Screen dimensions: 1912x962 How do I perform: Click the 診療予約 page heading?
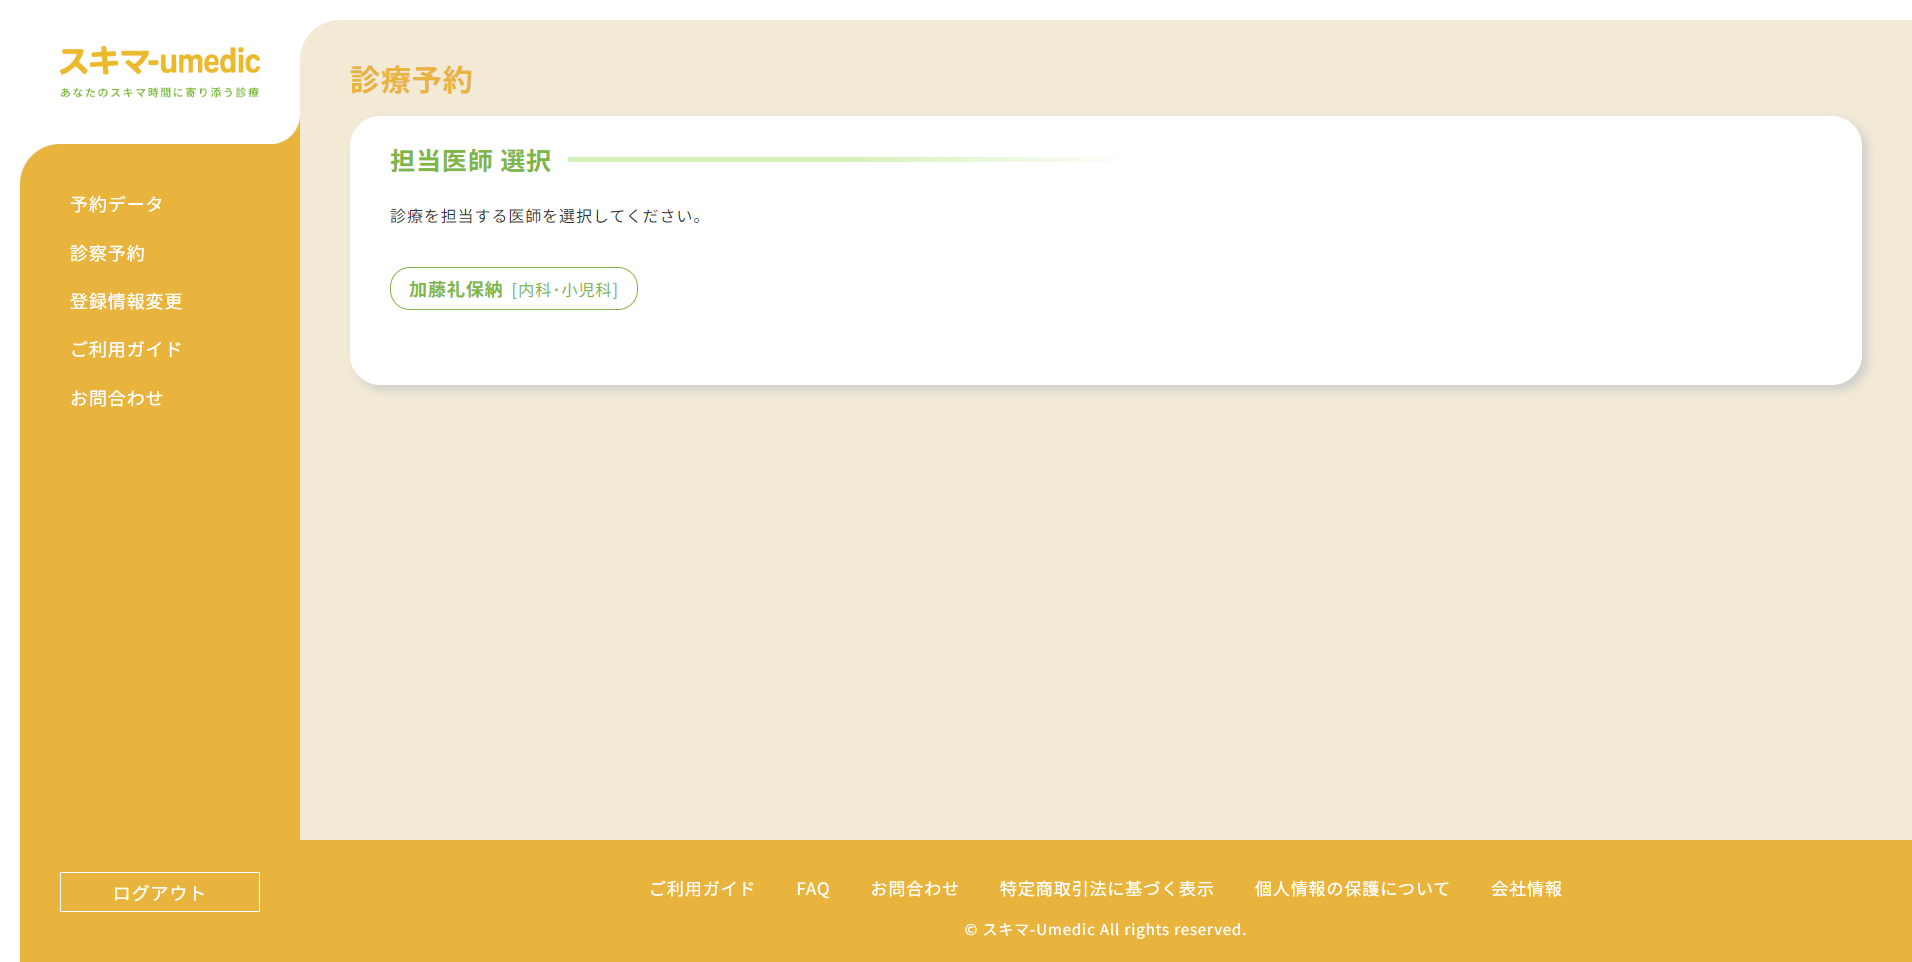(412, 80)
